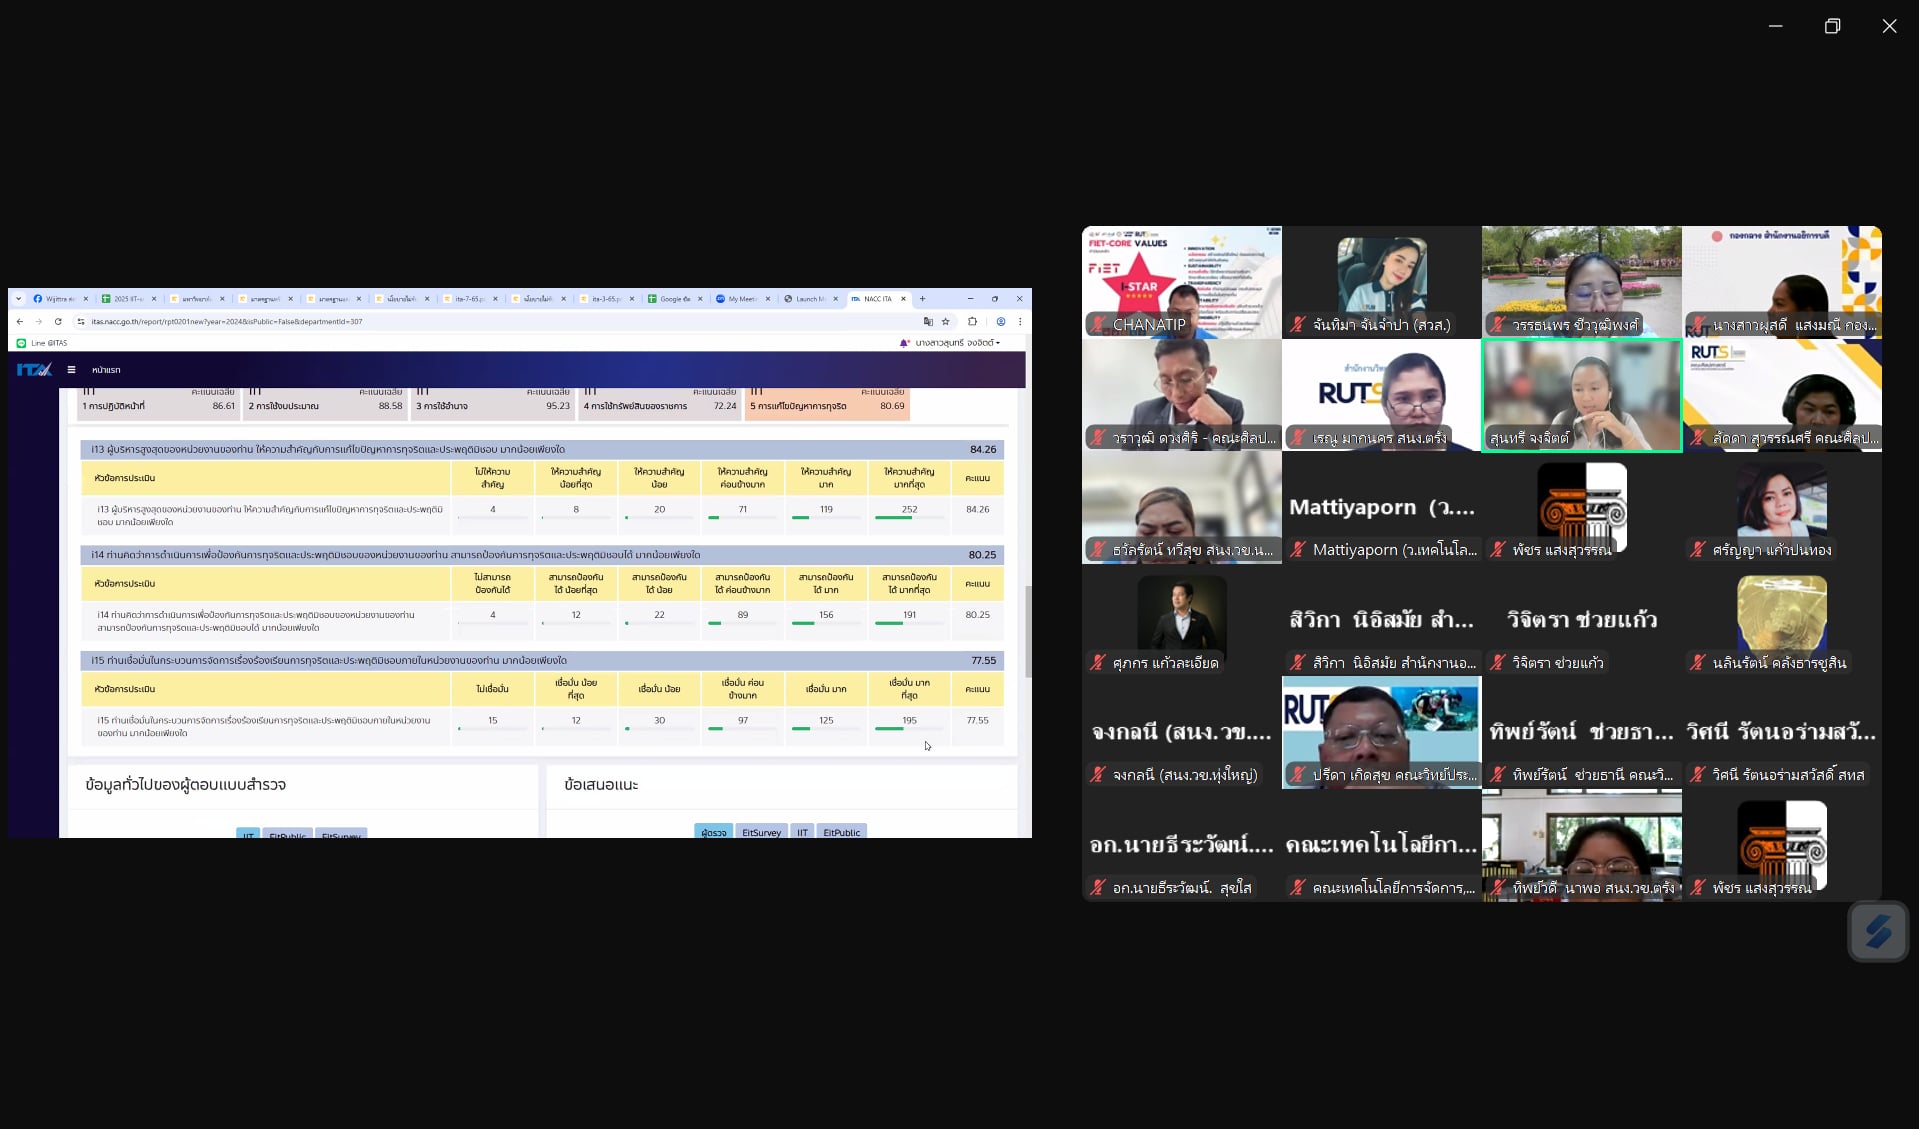Screen dimensions: 1919x1129
Task: Open the ITA hamburger sidebar menu
Action: point(71,370)
